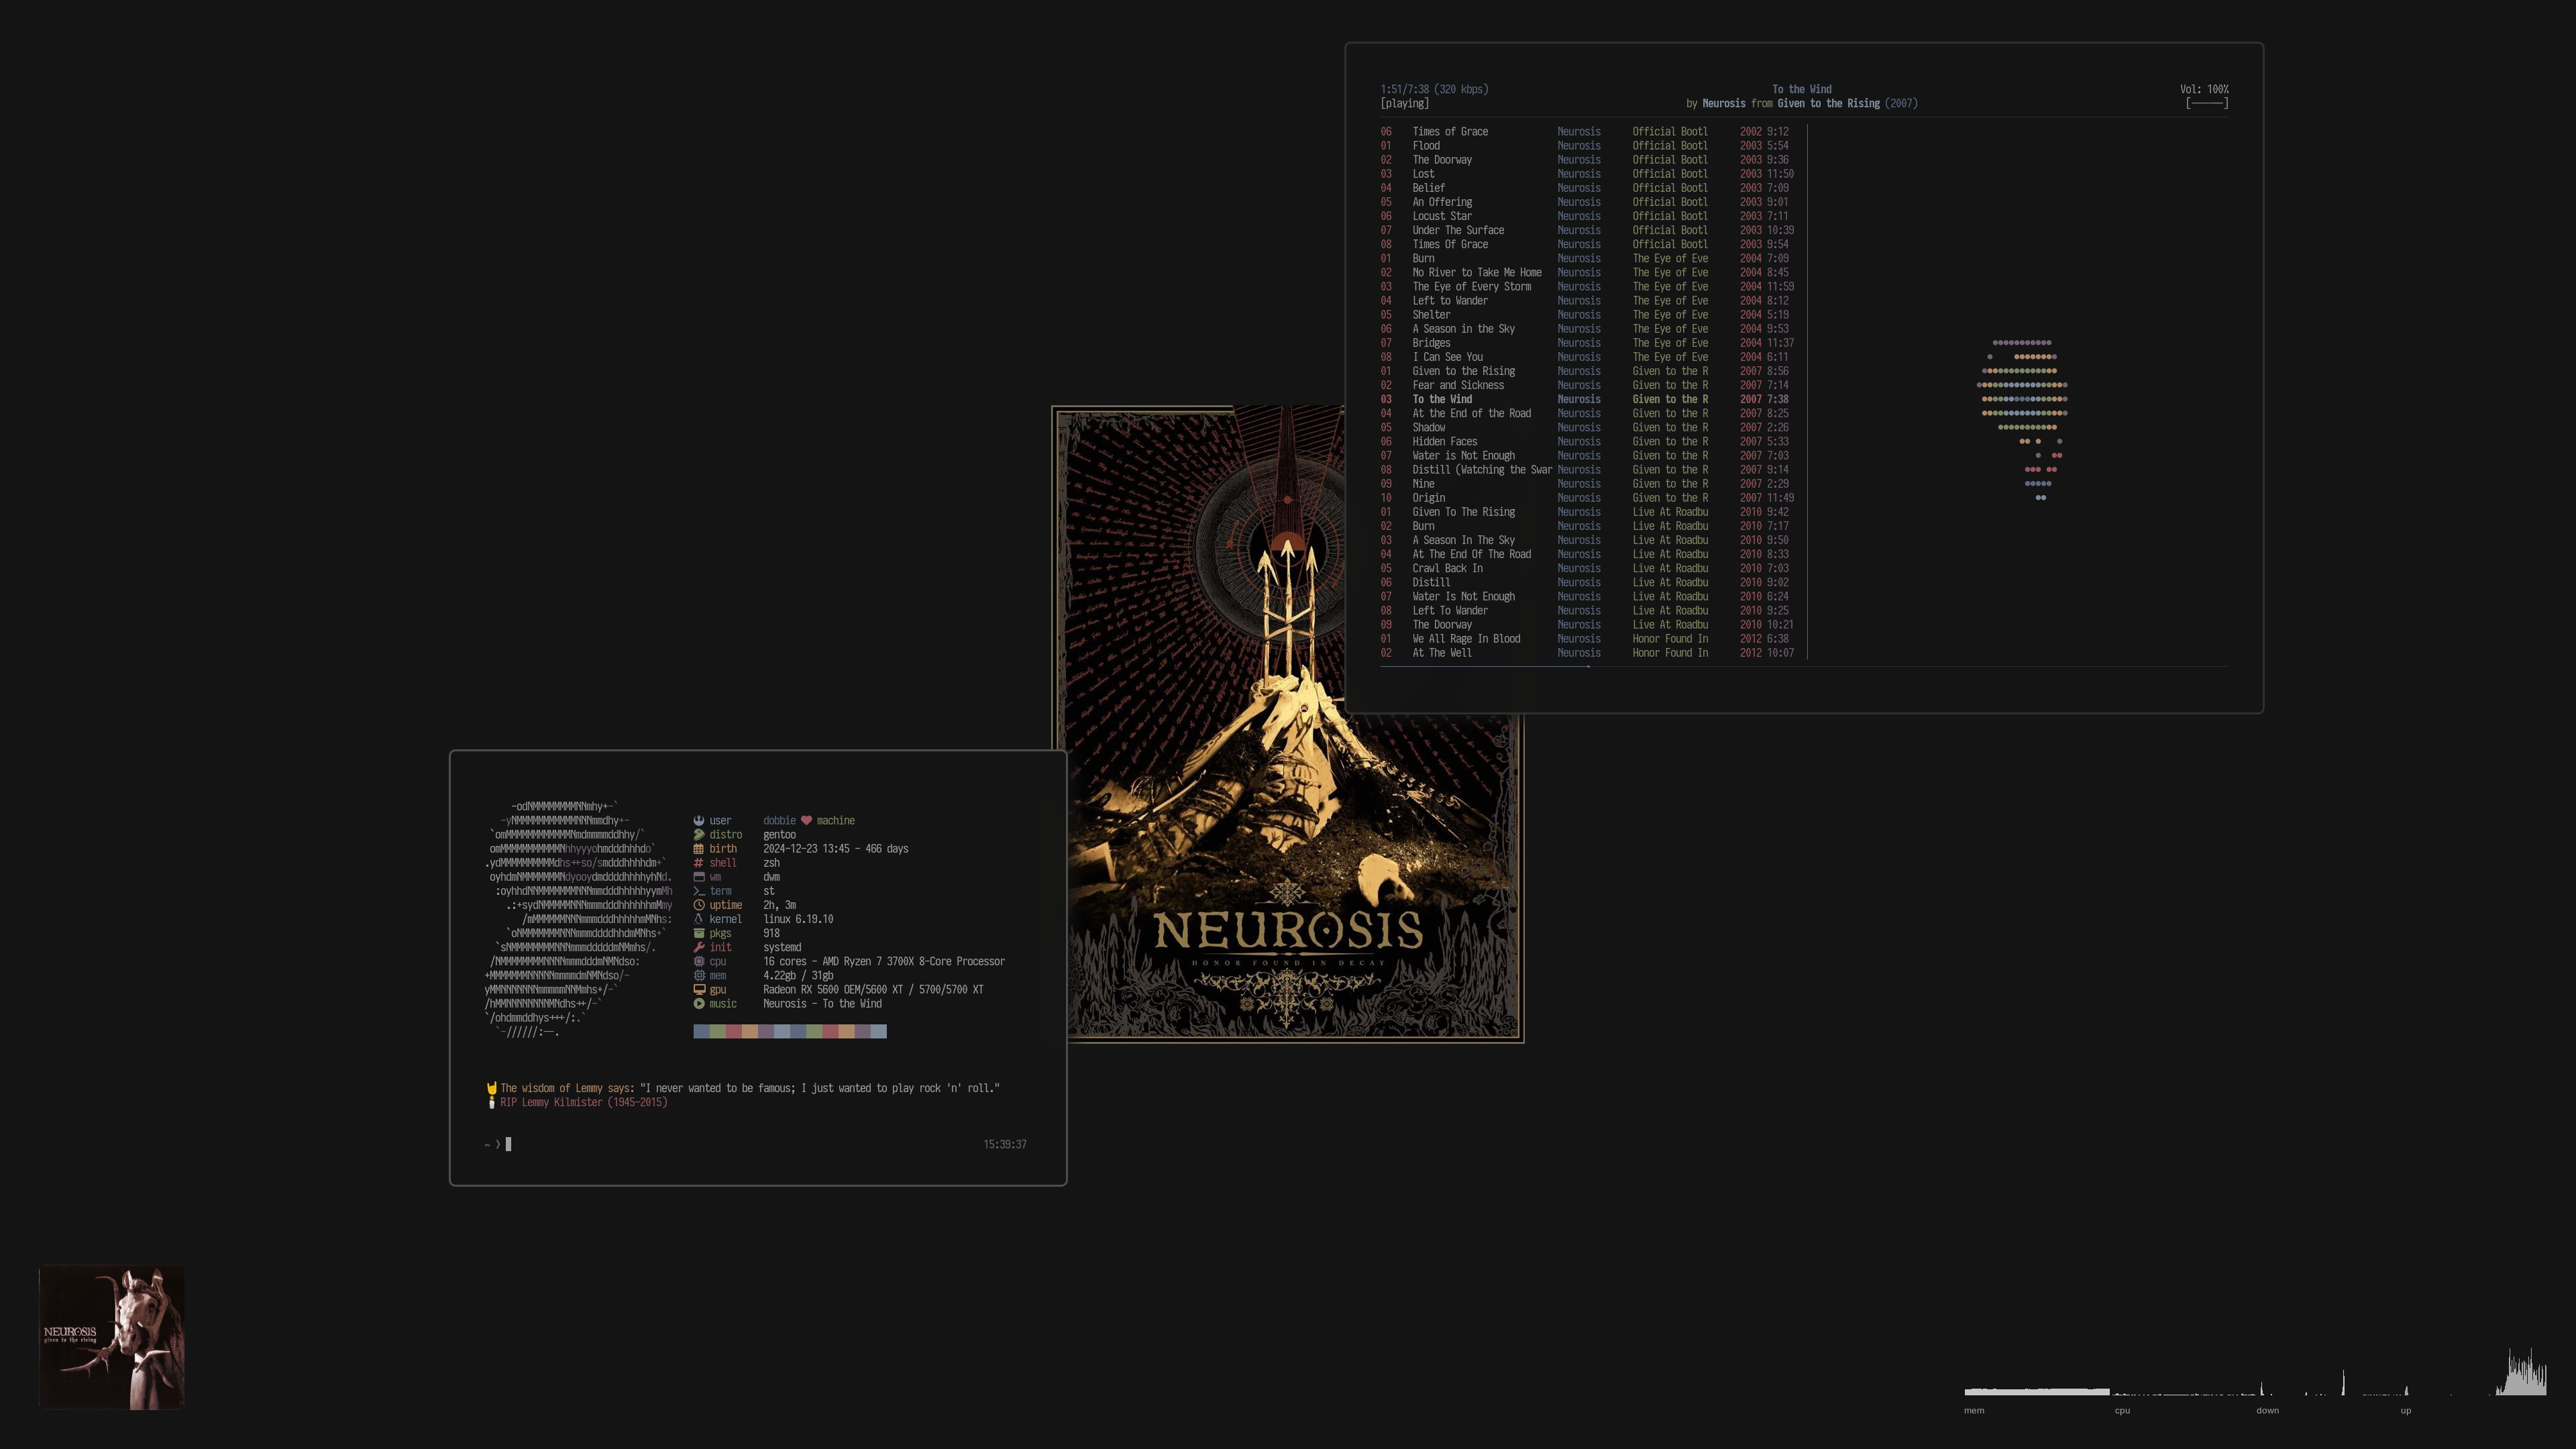
Task: Click the clock icon beside uptime
Action: pos(699,905)
